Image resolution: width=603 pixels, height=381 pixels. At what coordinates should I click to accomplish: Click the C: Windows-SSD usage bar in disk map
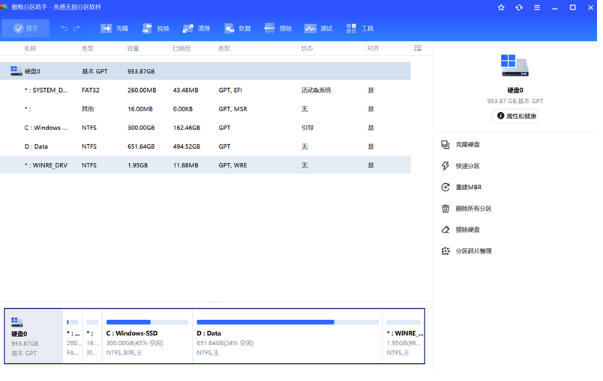147,322
